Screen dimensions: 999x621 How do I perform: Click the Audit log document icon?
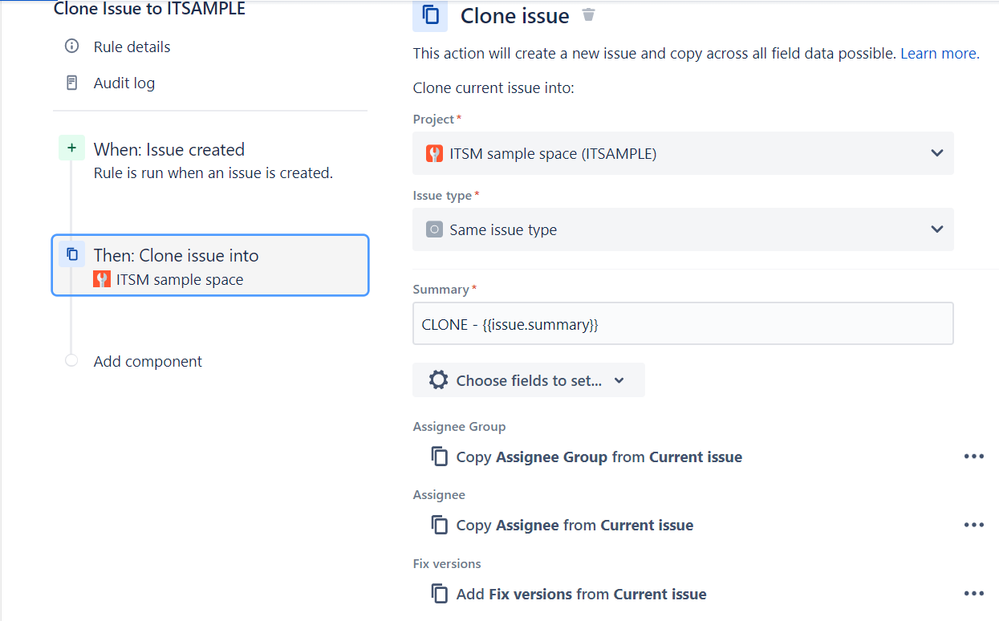point(72,83)
